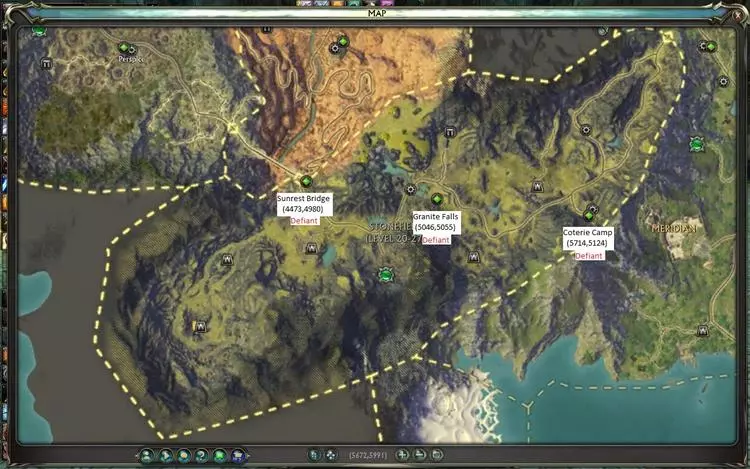Click the green rift icon north of Meridian
The image size is (750, 469).
[697, 143]
